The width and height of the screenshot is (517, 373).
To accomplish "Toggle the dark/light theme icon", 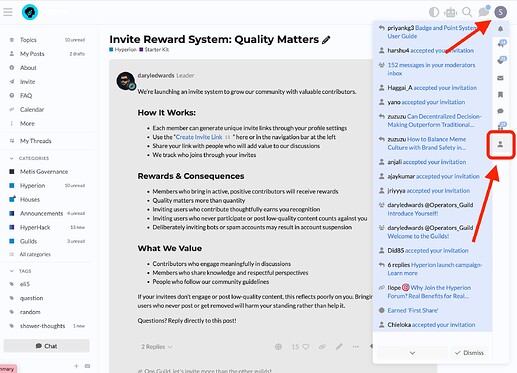I will tap(434, 12).
